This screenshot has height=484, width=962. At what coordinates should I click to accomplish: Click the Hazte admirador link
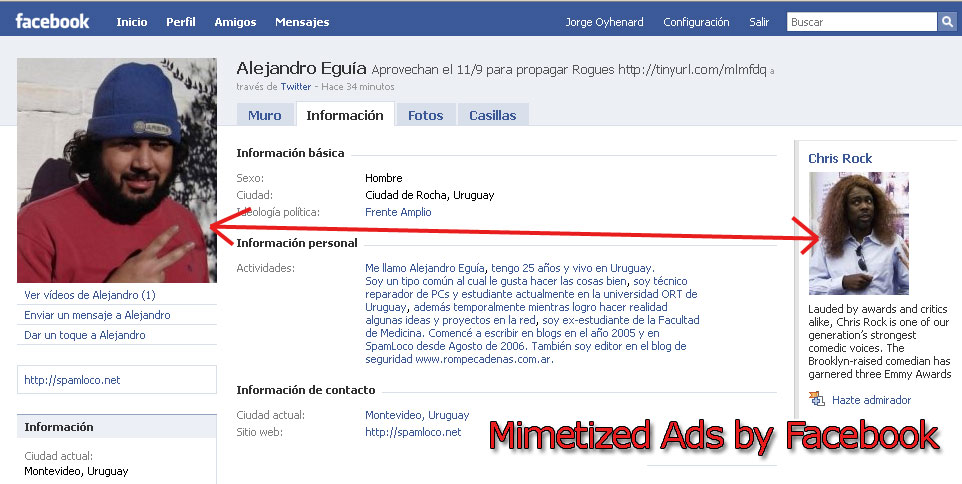tap(871, 400)
